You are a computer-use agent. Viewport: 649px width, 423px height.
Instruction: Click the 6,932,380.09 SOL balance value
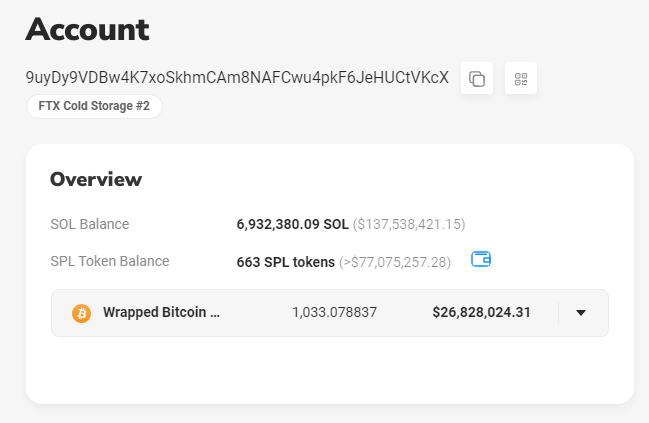point(292,224)
